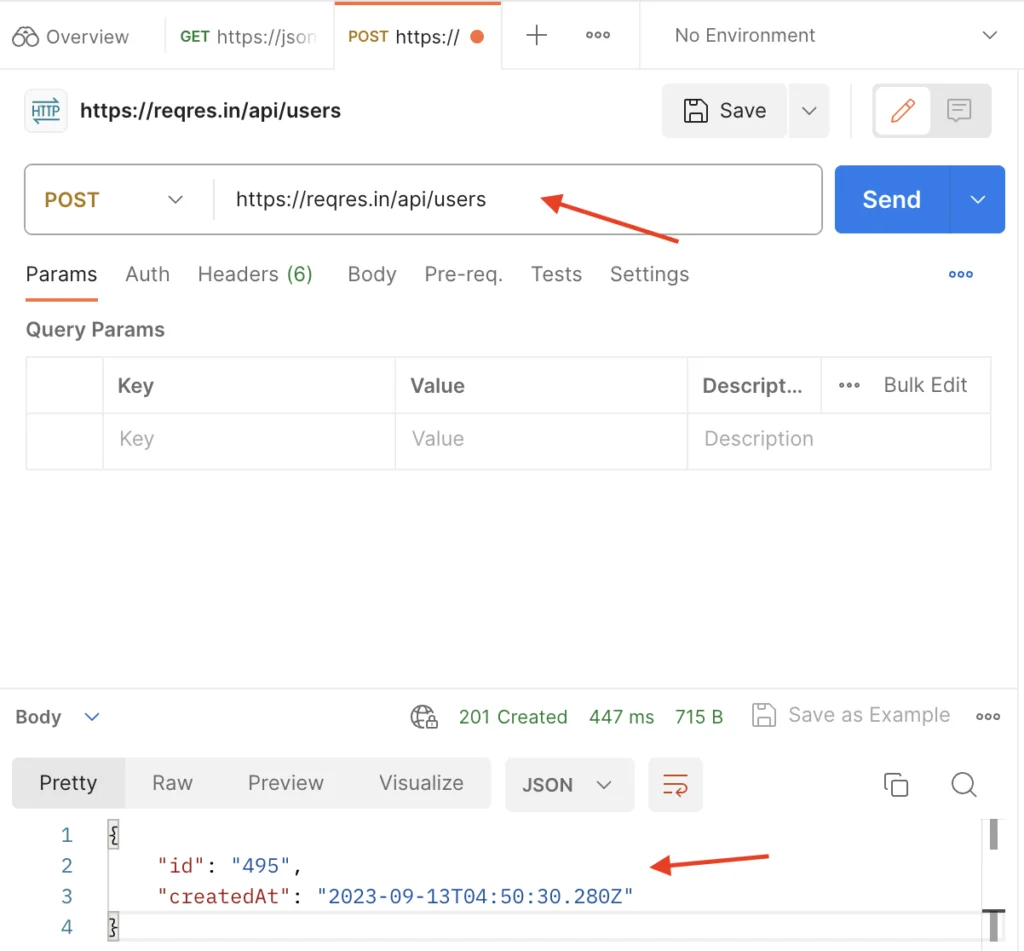Viewport: 1024px width, 951px height.
Task: Select the Preview response view
Action: point(285,783)
